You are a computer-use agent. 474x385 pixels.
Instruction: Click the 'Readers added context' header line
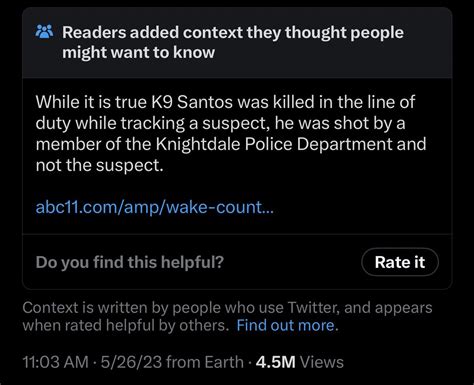(233, 33)
